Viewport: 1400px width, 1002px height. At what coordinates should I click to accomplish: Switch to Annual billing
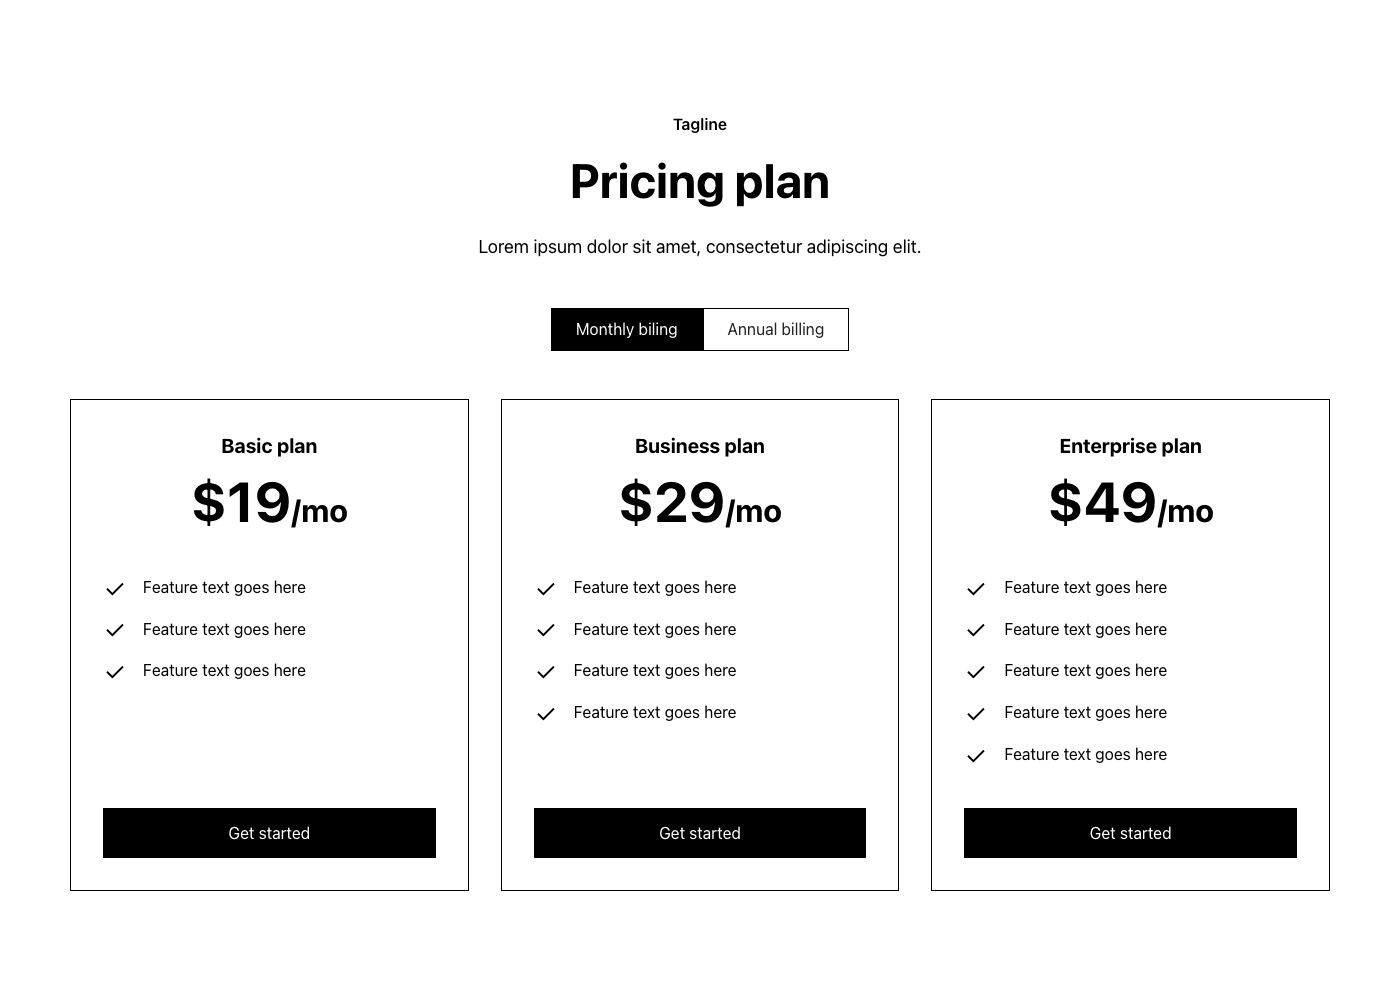coord(776,330)
